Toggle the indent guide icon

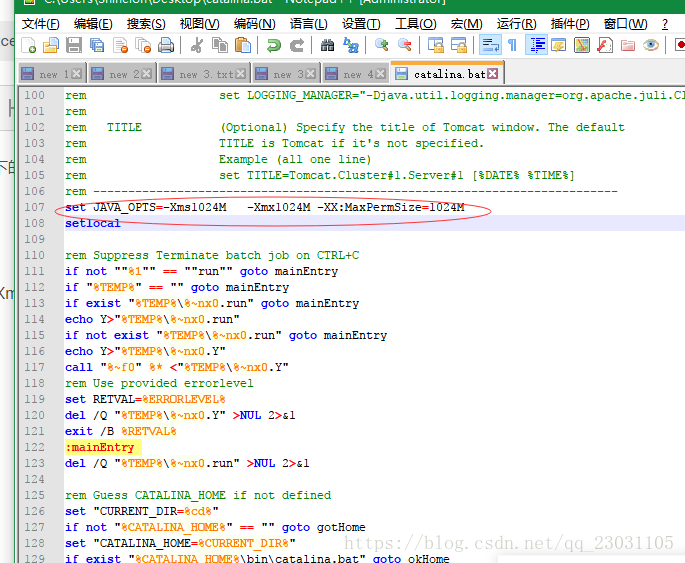pos(536,45)
